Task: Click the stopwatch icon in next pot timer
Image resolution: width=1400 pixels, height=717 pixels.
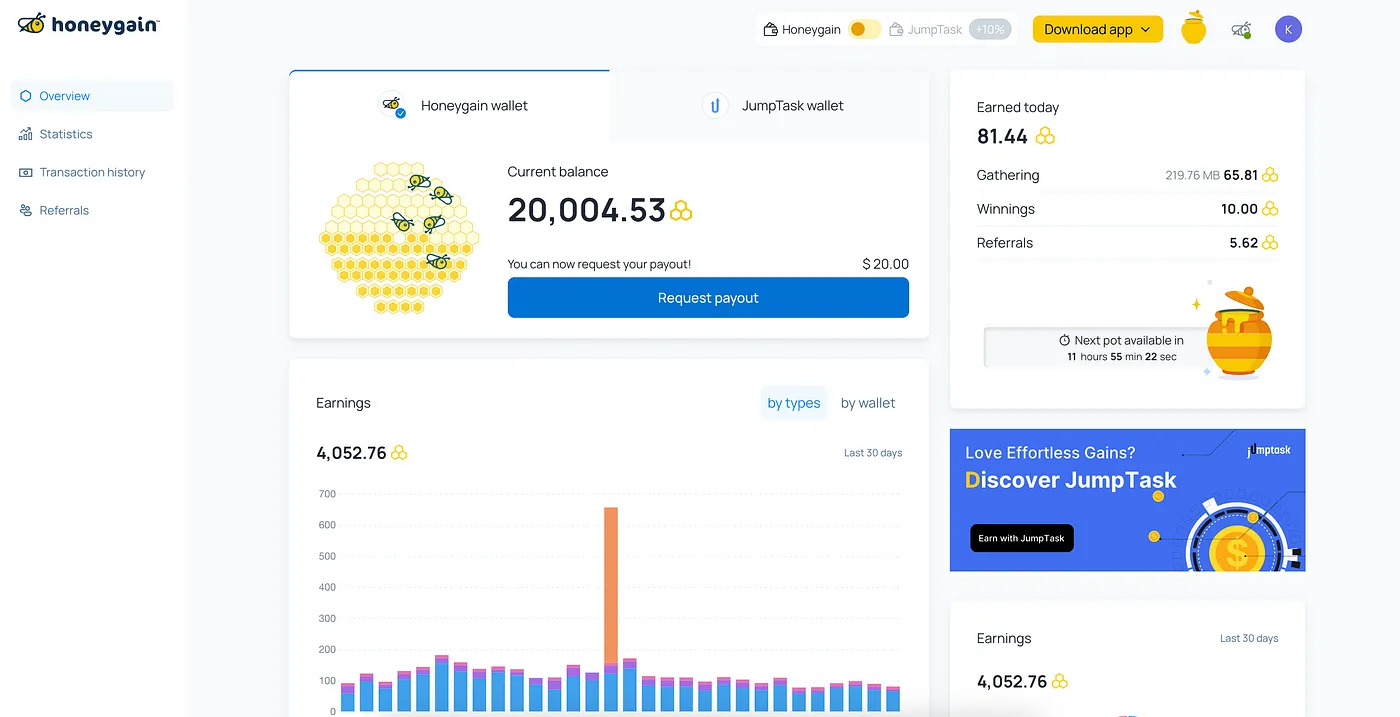Action: click(x=1065, y=341)
